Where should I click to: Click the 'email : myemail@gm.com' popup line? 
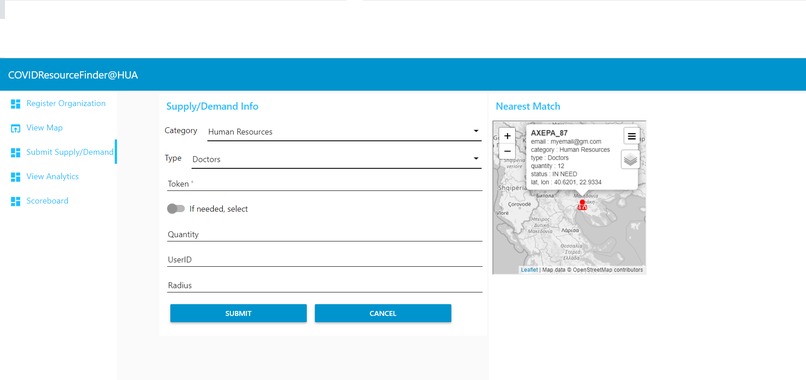(x=566, y=141)
